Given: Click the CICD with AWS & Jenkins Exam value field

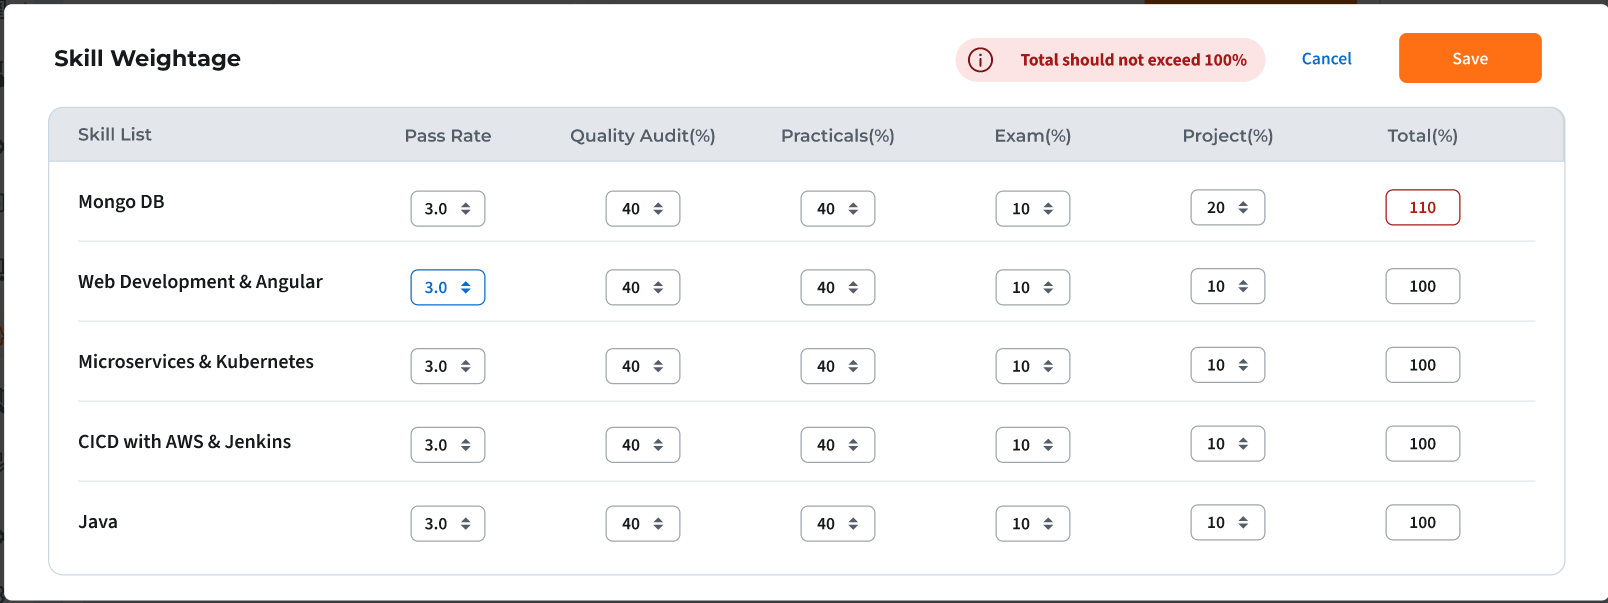Looking at the screenshot, I should pyautogui.click(x=1021, y=445).
